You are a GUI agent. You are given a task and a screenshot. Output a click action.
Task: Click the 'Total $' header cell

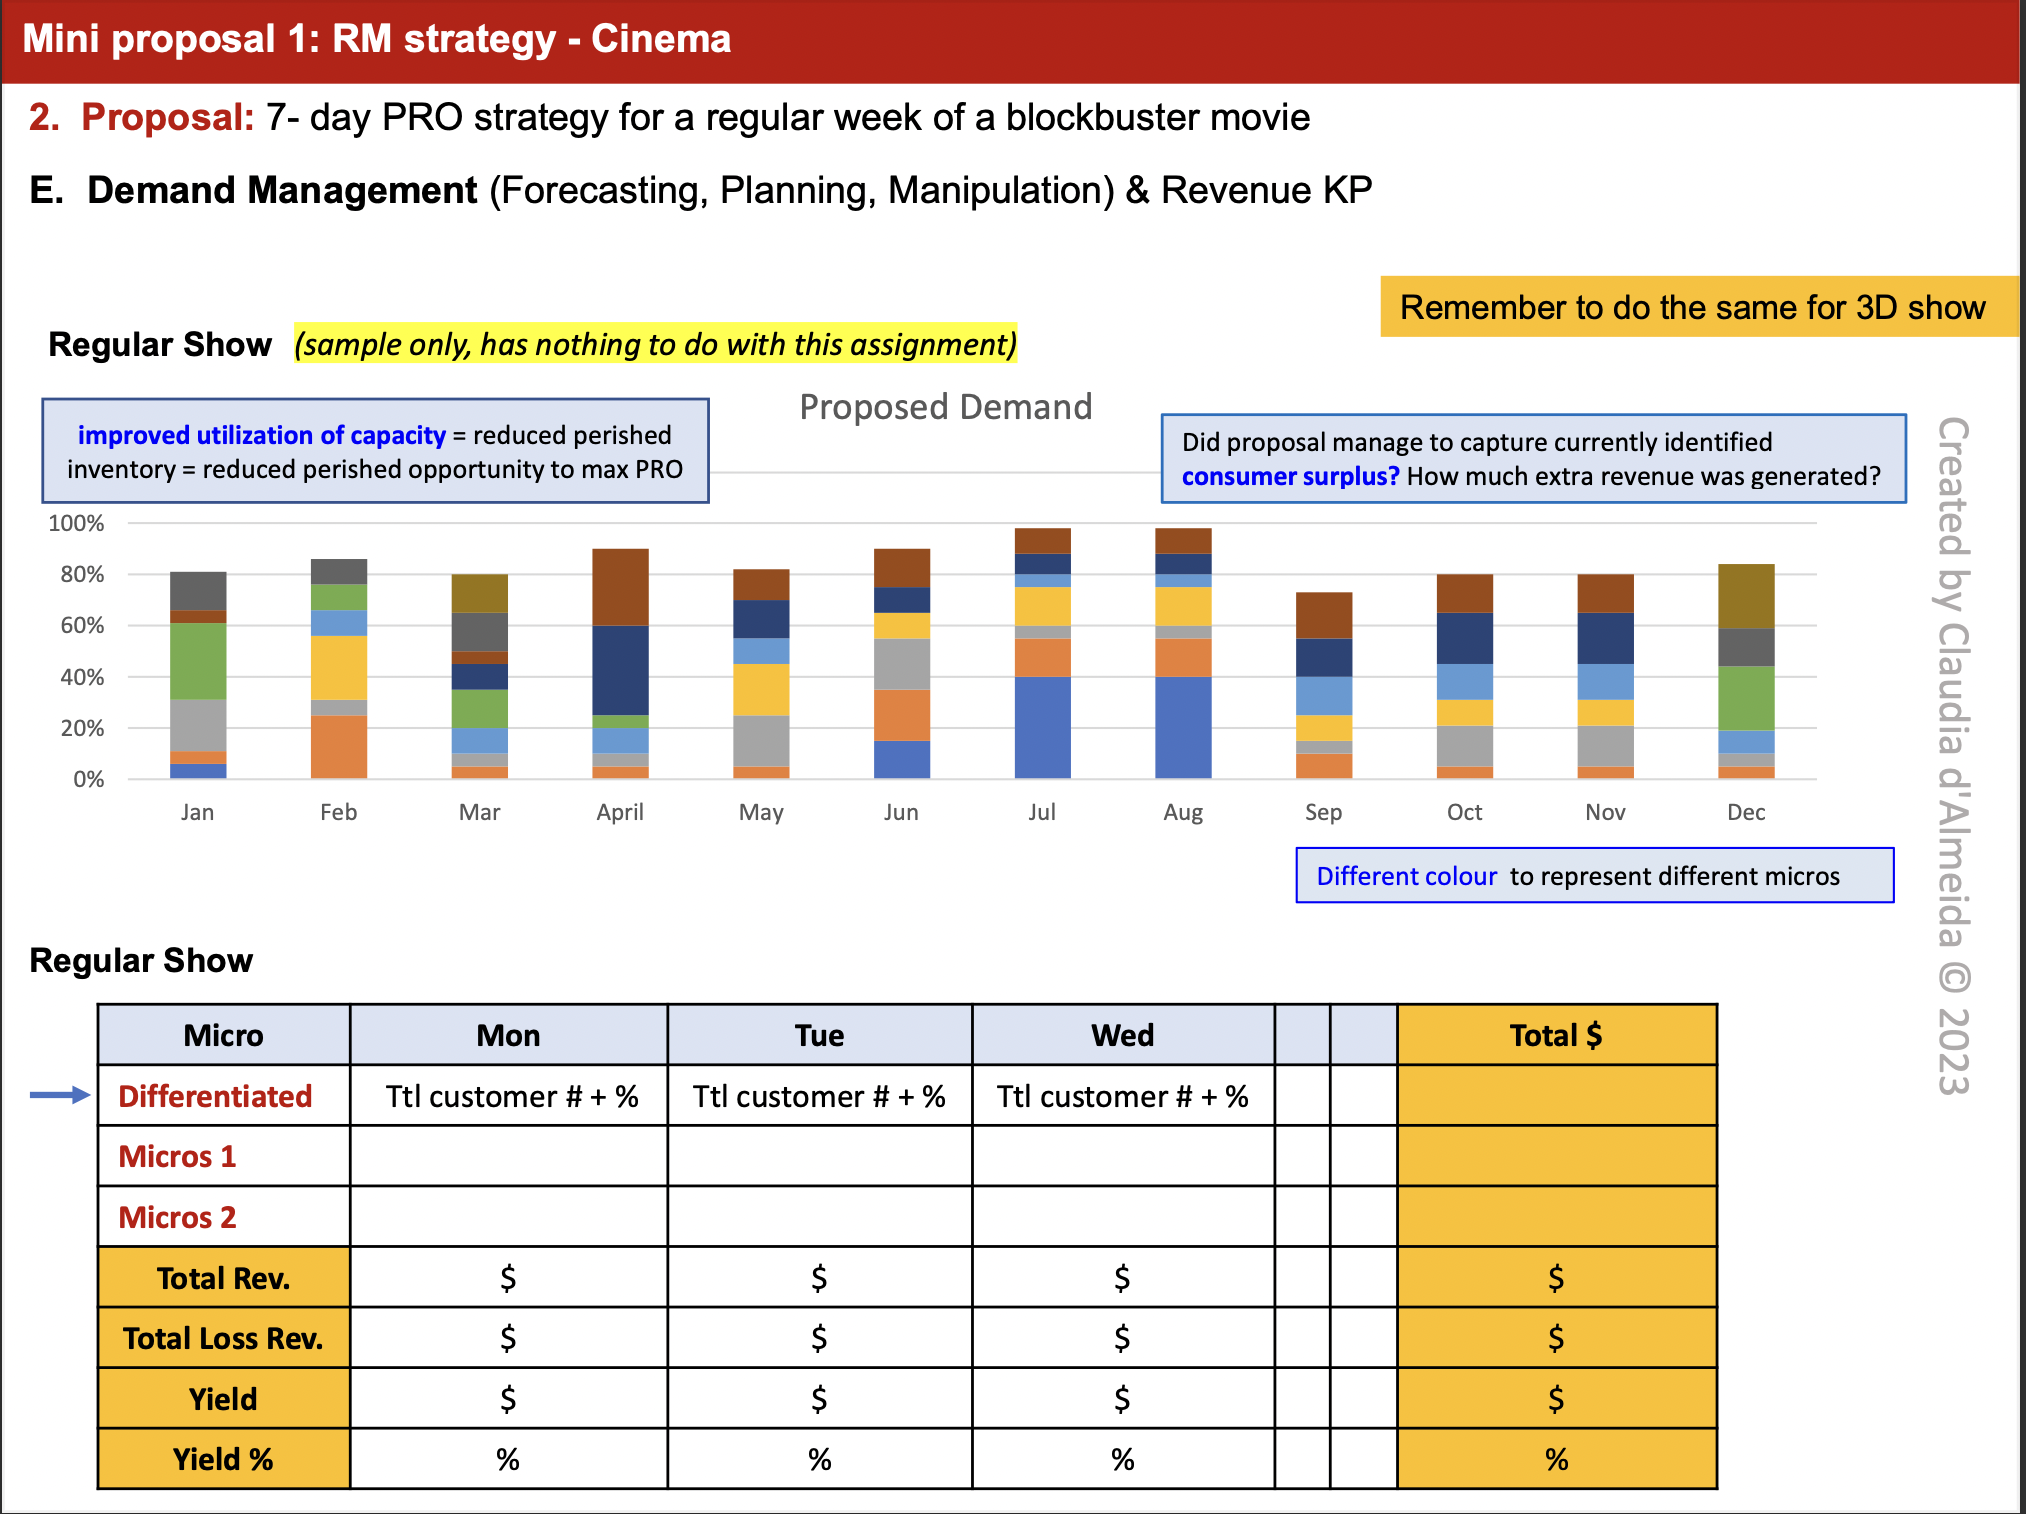[1556, 1035]
